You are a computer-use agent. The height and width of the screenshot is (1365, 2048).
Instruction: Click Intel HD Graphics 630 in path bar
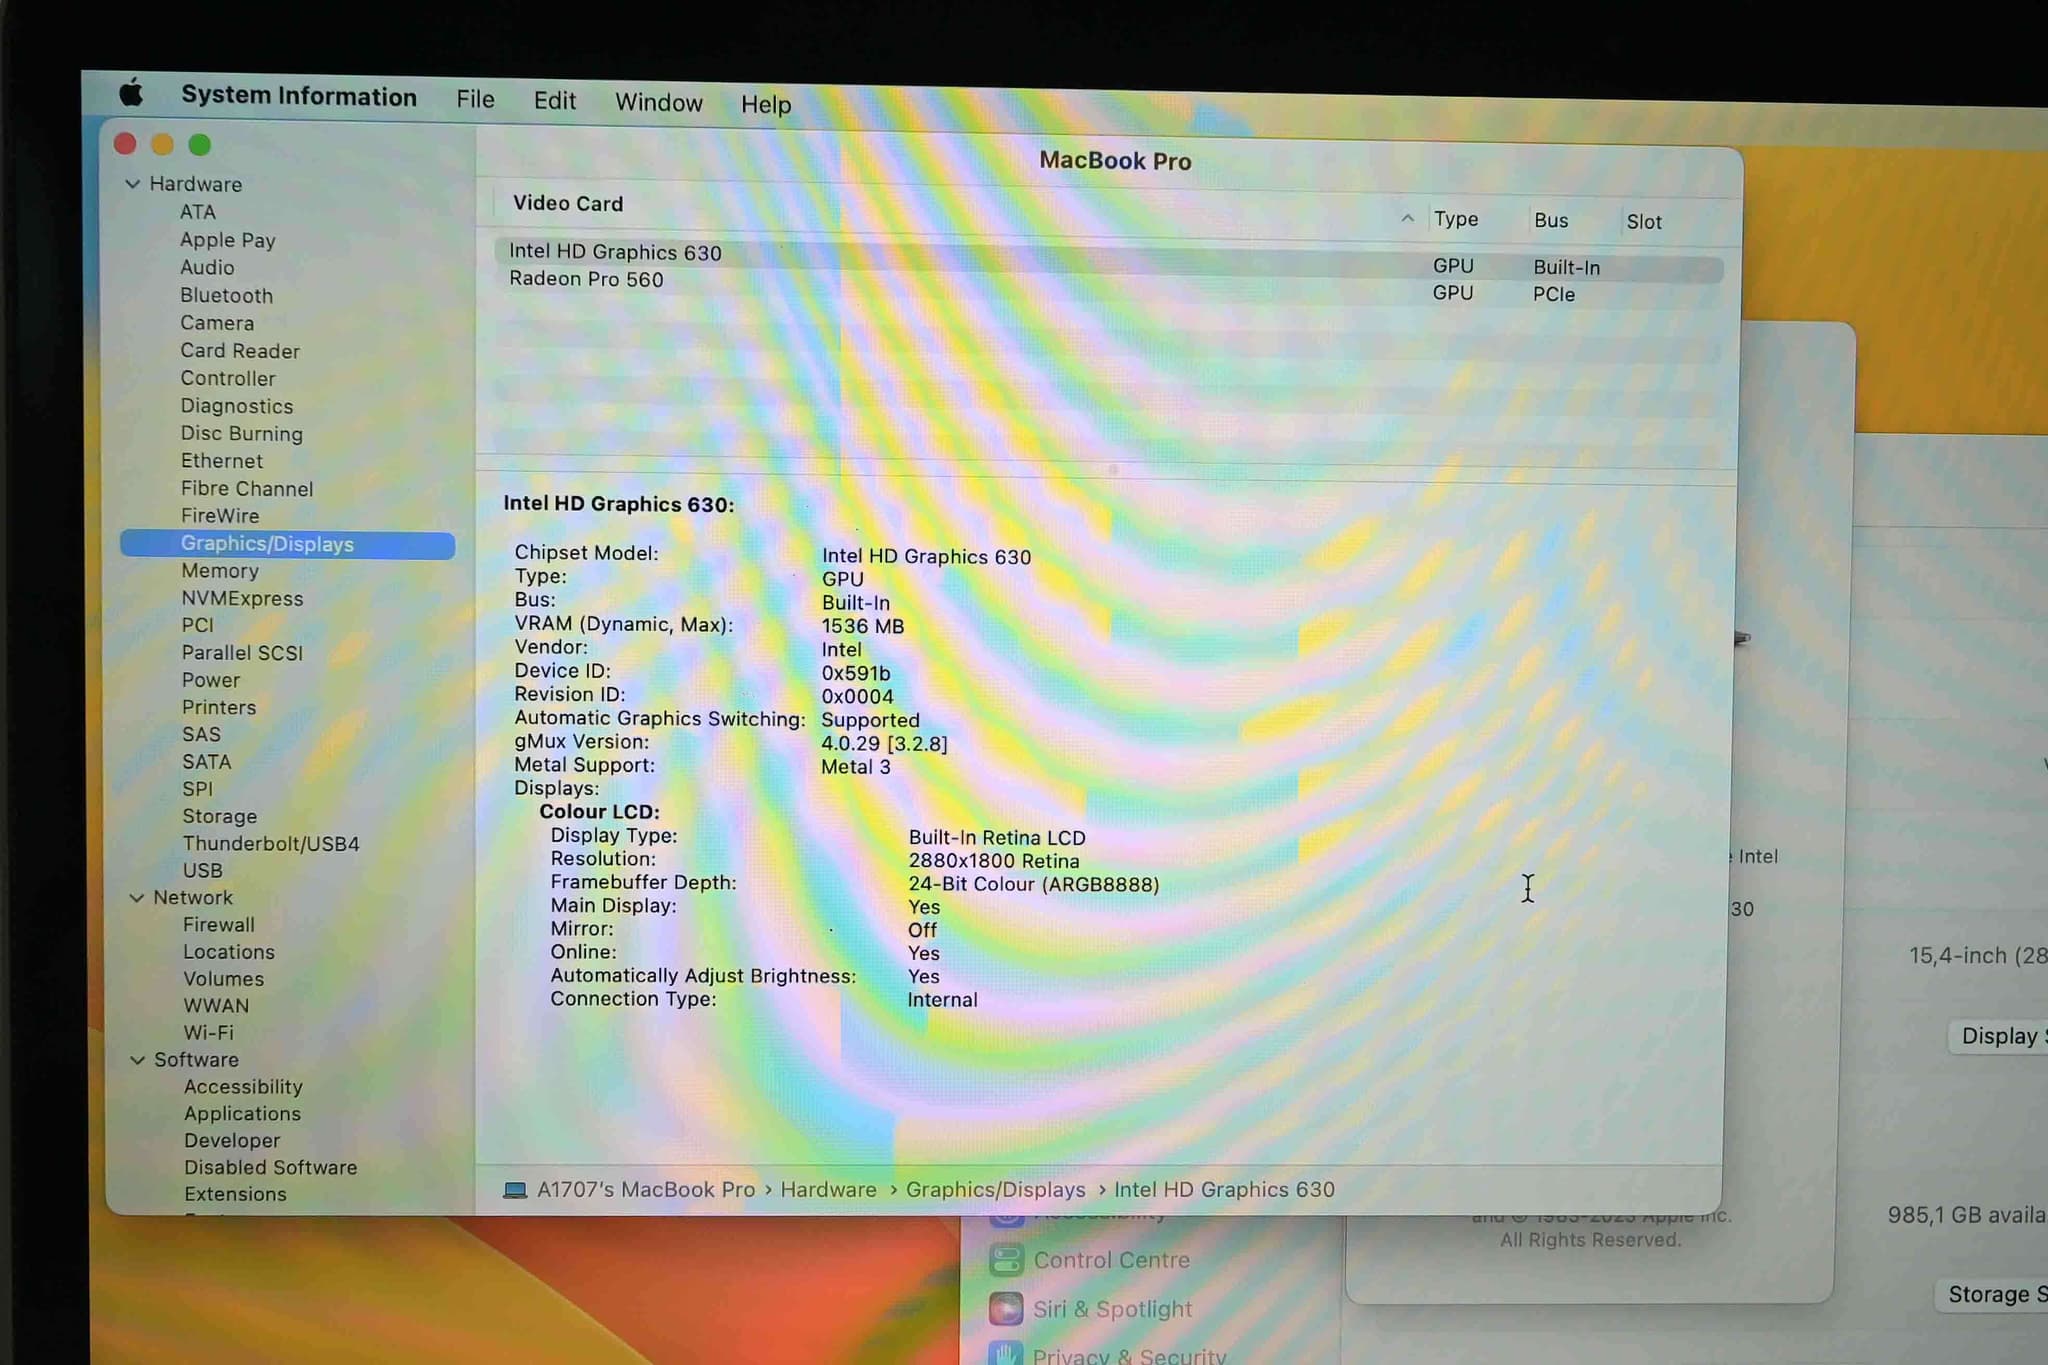point(1224,1190)
